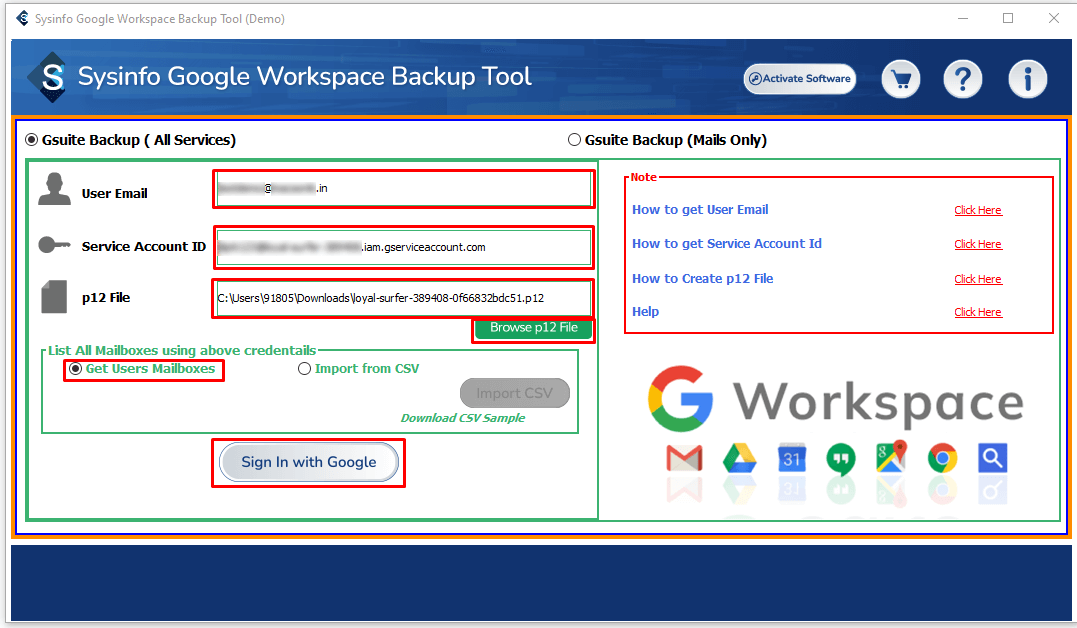The width and height of the screenshot is (1077, 628).
Task: Click 'How to get User Email' text
Action: tap(700, 210)
